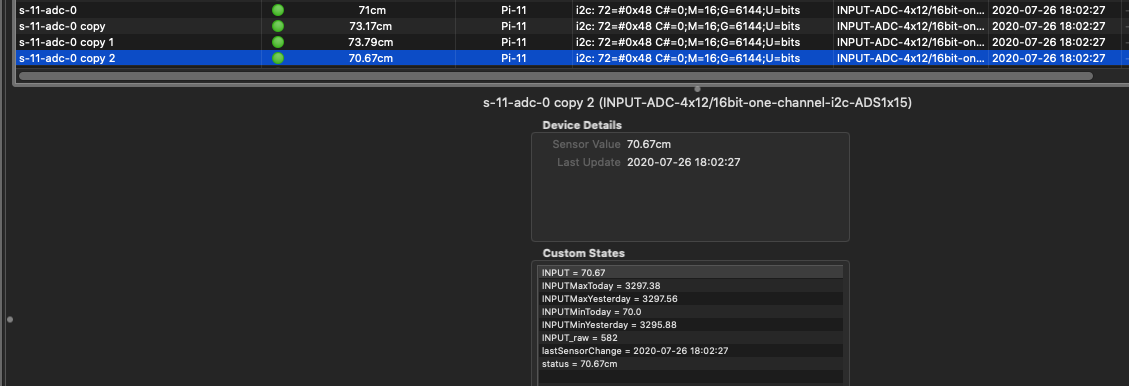Select the INPUTMinToday = 70.0 state
Viewport: 1129px width, 386px height.
690,311
